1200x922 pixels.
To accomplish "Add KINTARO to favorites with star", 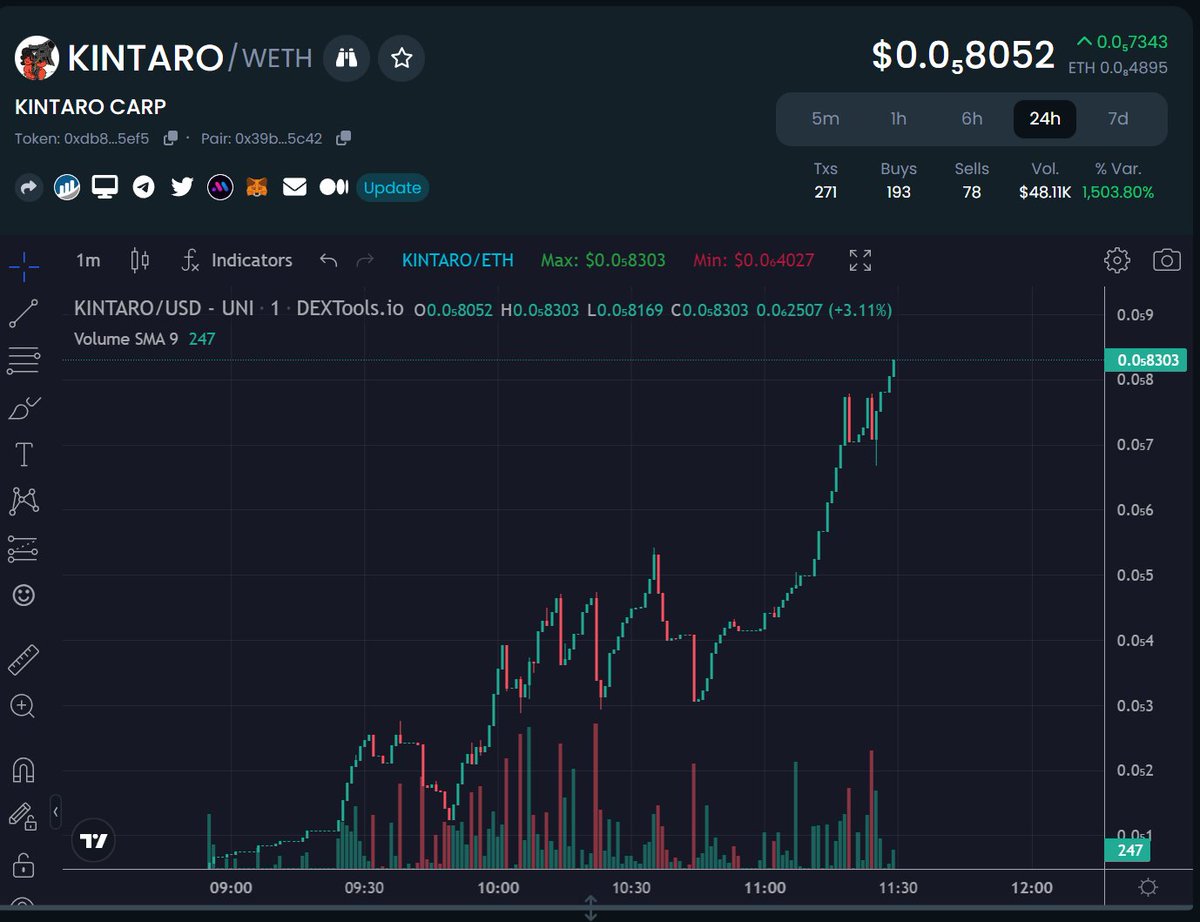I will coord(402,58).
